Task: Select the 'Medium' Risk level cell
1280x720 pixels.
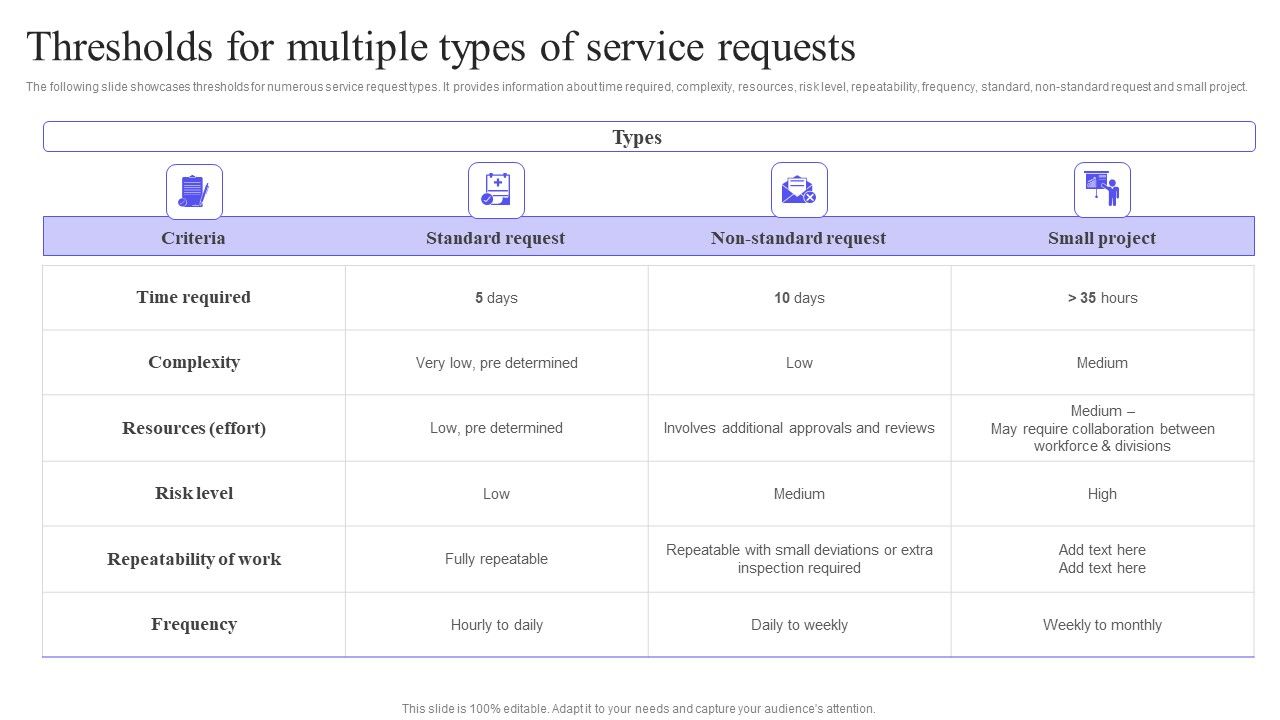Action: (x=799, y=494)
